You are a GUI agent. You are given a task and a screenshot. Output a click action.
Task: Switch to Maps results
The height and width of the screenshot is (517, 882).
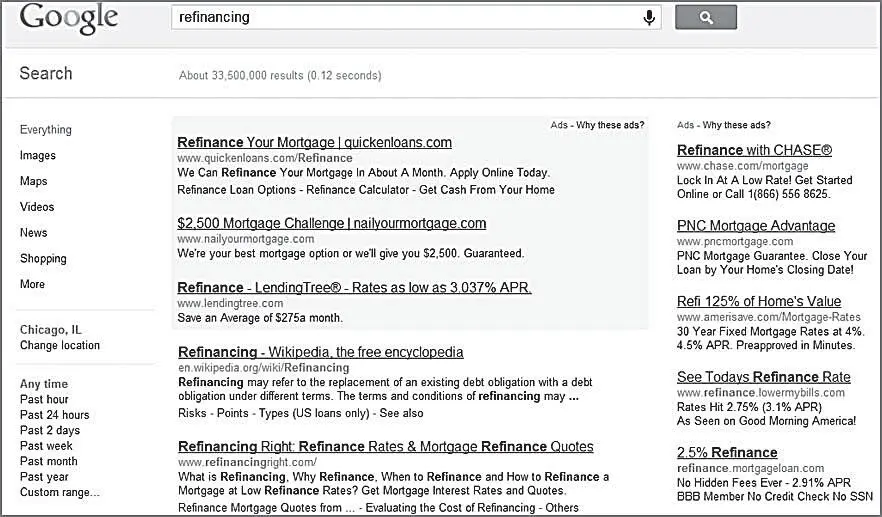(33, 181)
